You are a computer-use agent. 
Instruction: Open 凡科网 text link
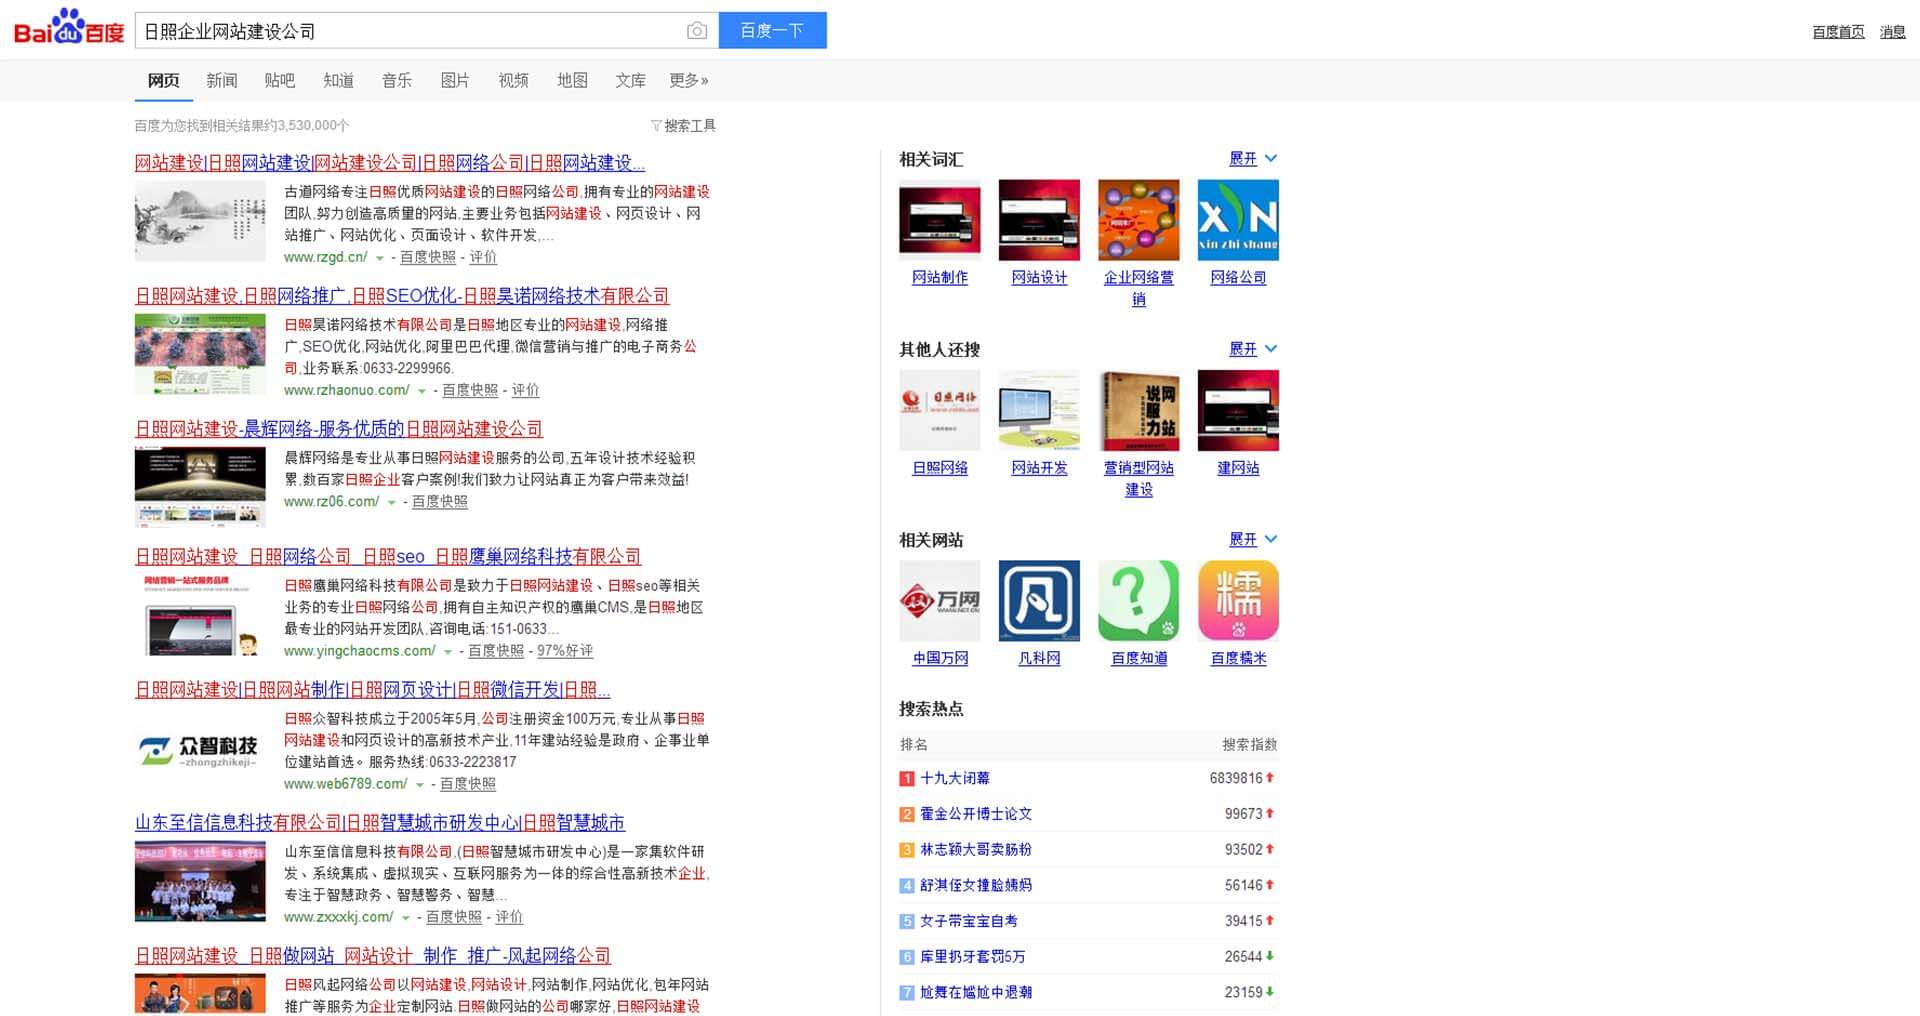point(1039,658)
